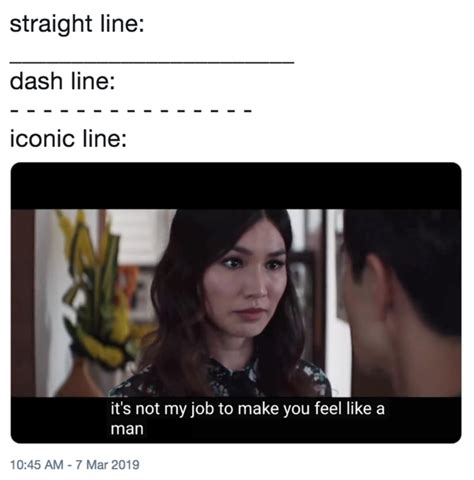Image resolution: width=474 pixels, height=480 pixels.
Task: Click the brown door frame in the image
Action: tap(23, 303)
